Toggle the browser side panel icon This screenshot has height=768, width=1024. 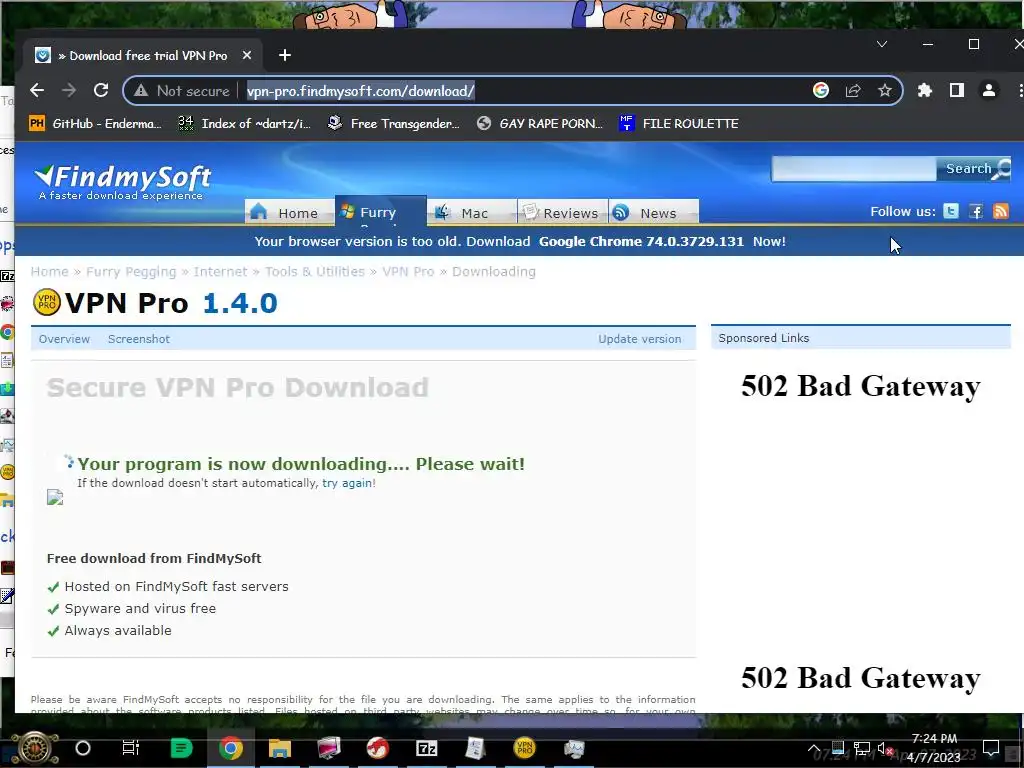point(957,90)
